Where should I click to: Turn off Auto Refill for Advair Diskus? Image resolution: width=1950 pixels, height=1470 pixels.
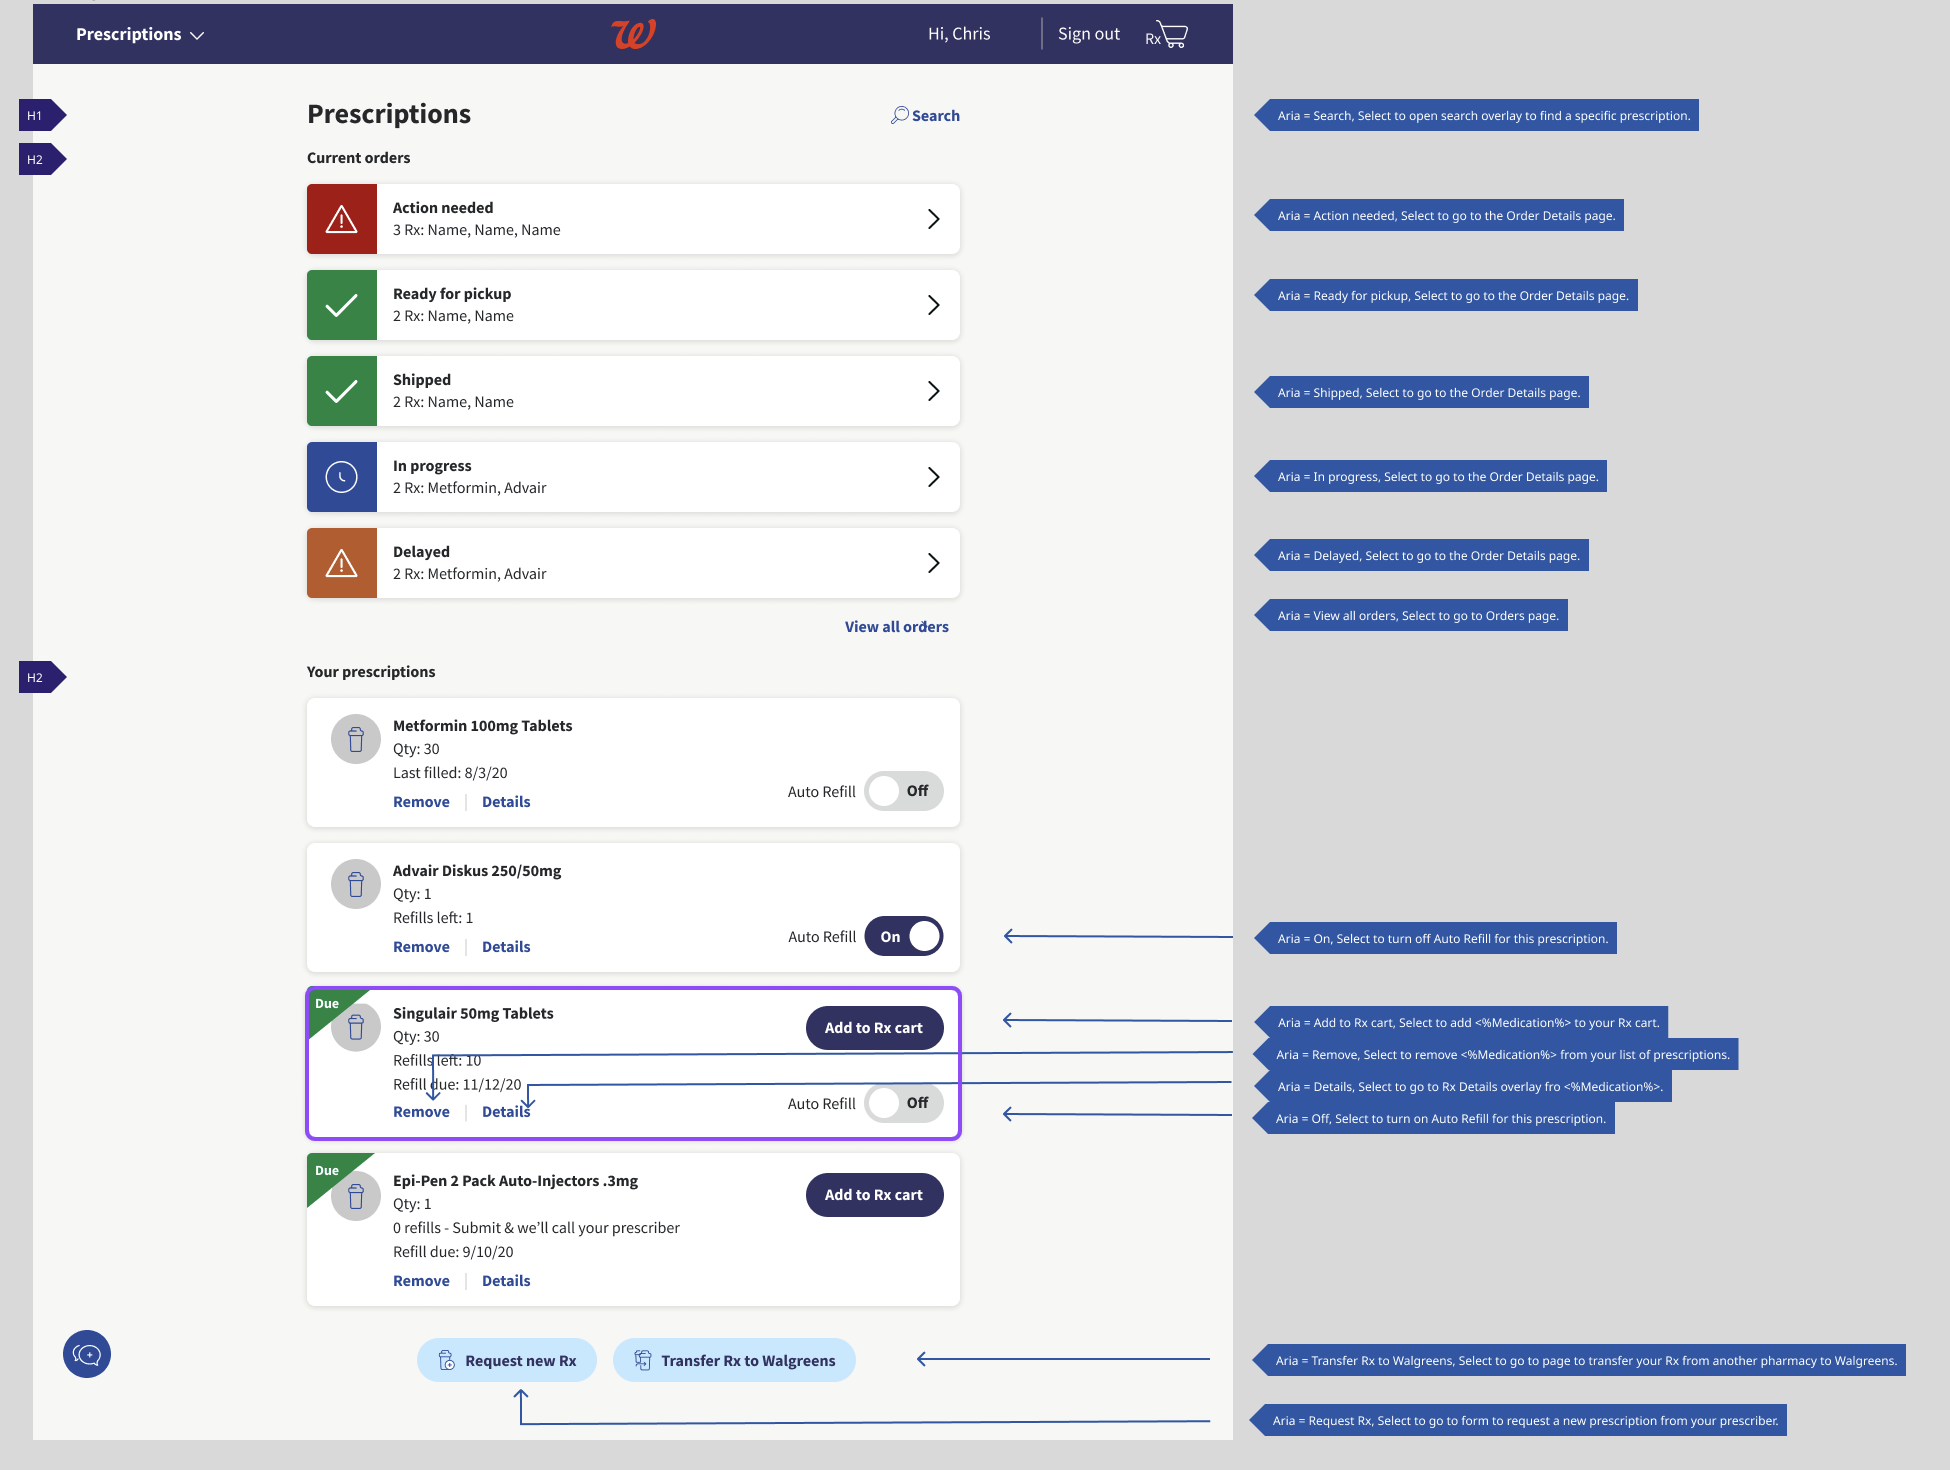903,936
